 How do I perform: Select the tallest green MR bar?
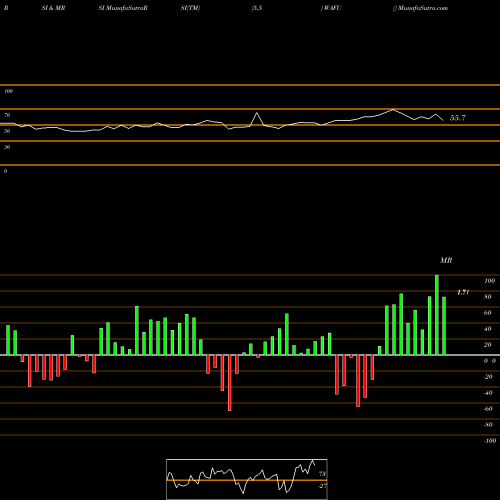click(437, 315)
